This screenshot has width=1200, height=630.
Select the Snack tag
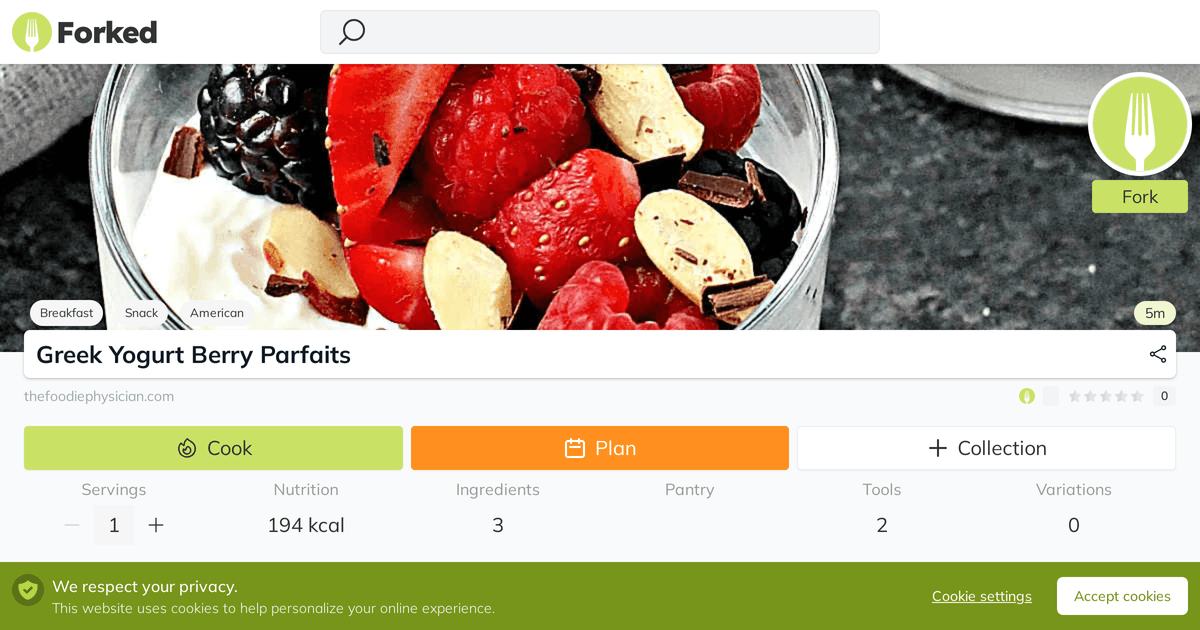click(x=142, y=313)
